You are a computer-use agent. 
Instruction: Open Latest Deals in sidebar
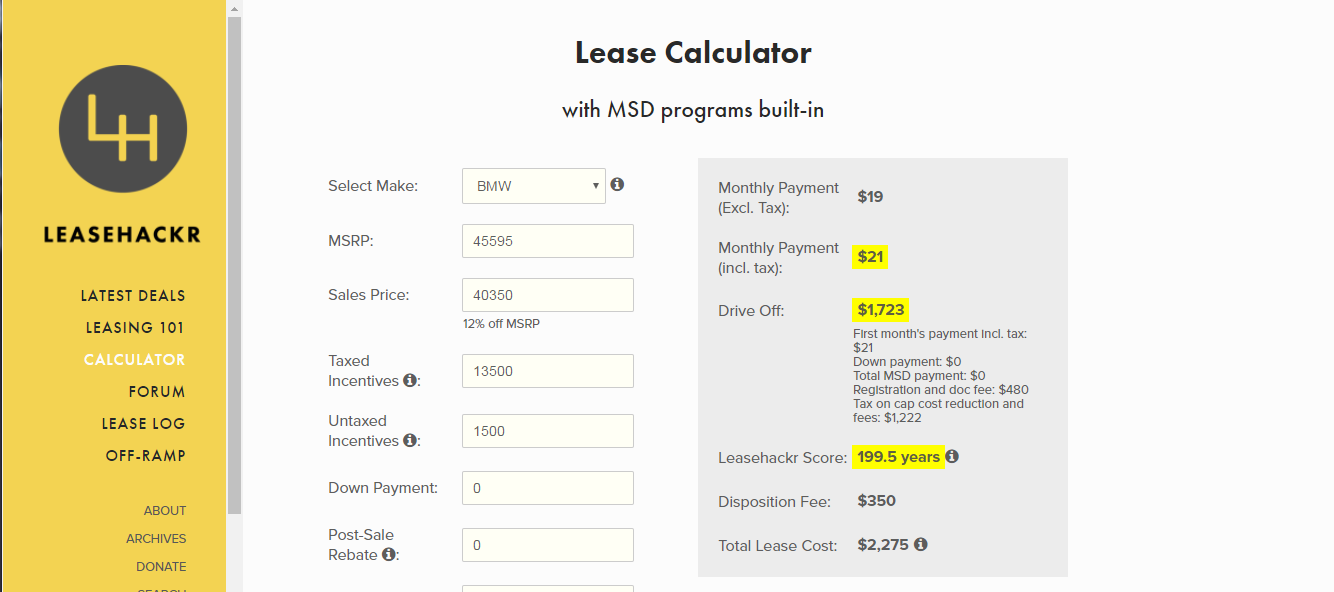(x=133, y=296)
